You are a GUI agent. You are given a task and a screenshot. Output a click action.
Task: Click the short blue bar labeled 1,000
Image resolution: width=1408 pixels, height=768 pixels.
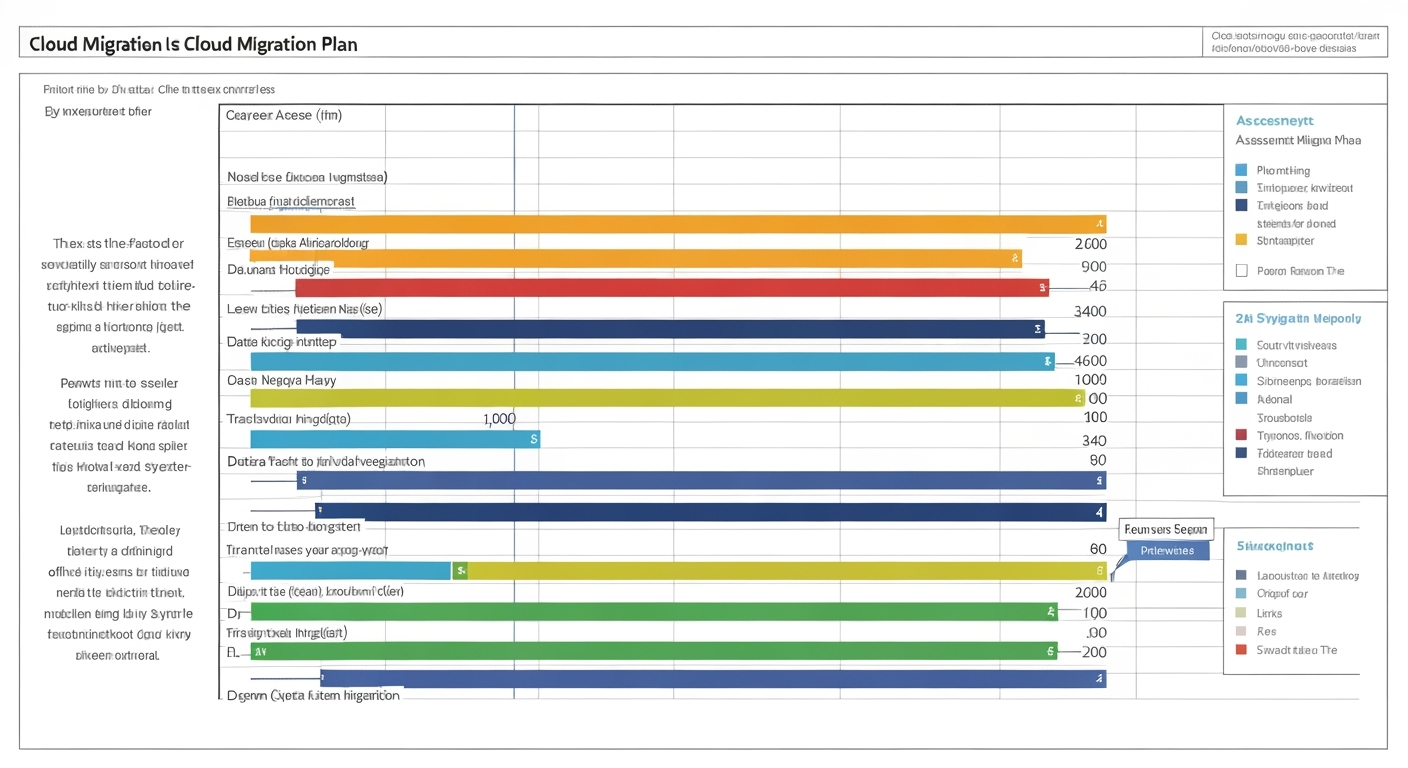[x=395, y=438]
